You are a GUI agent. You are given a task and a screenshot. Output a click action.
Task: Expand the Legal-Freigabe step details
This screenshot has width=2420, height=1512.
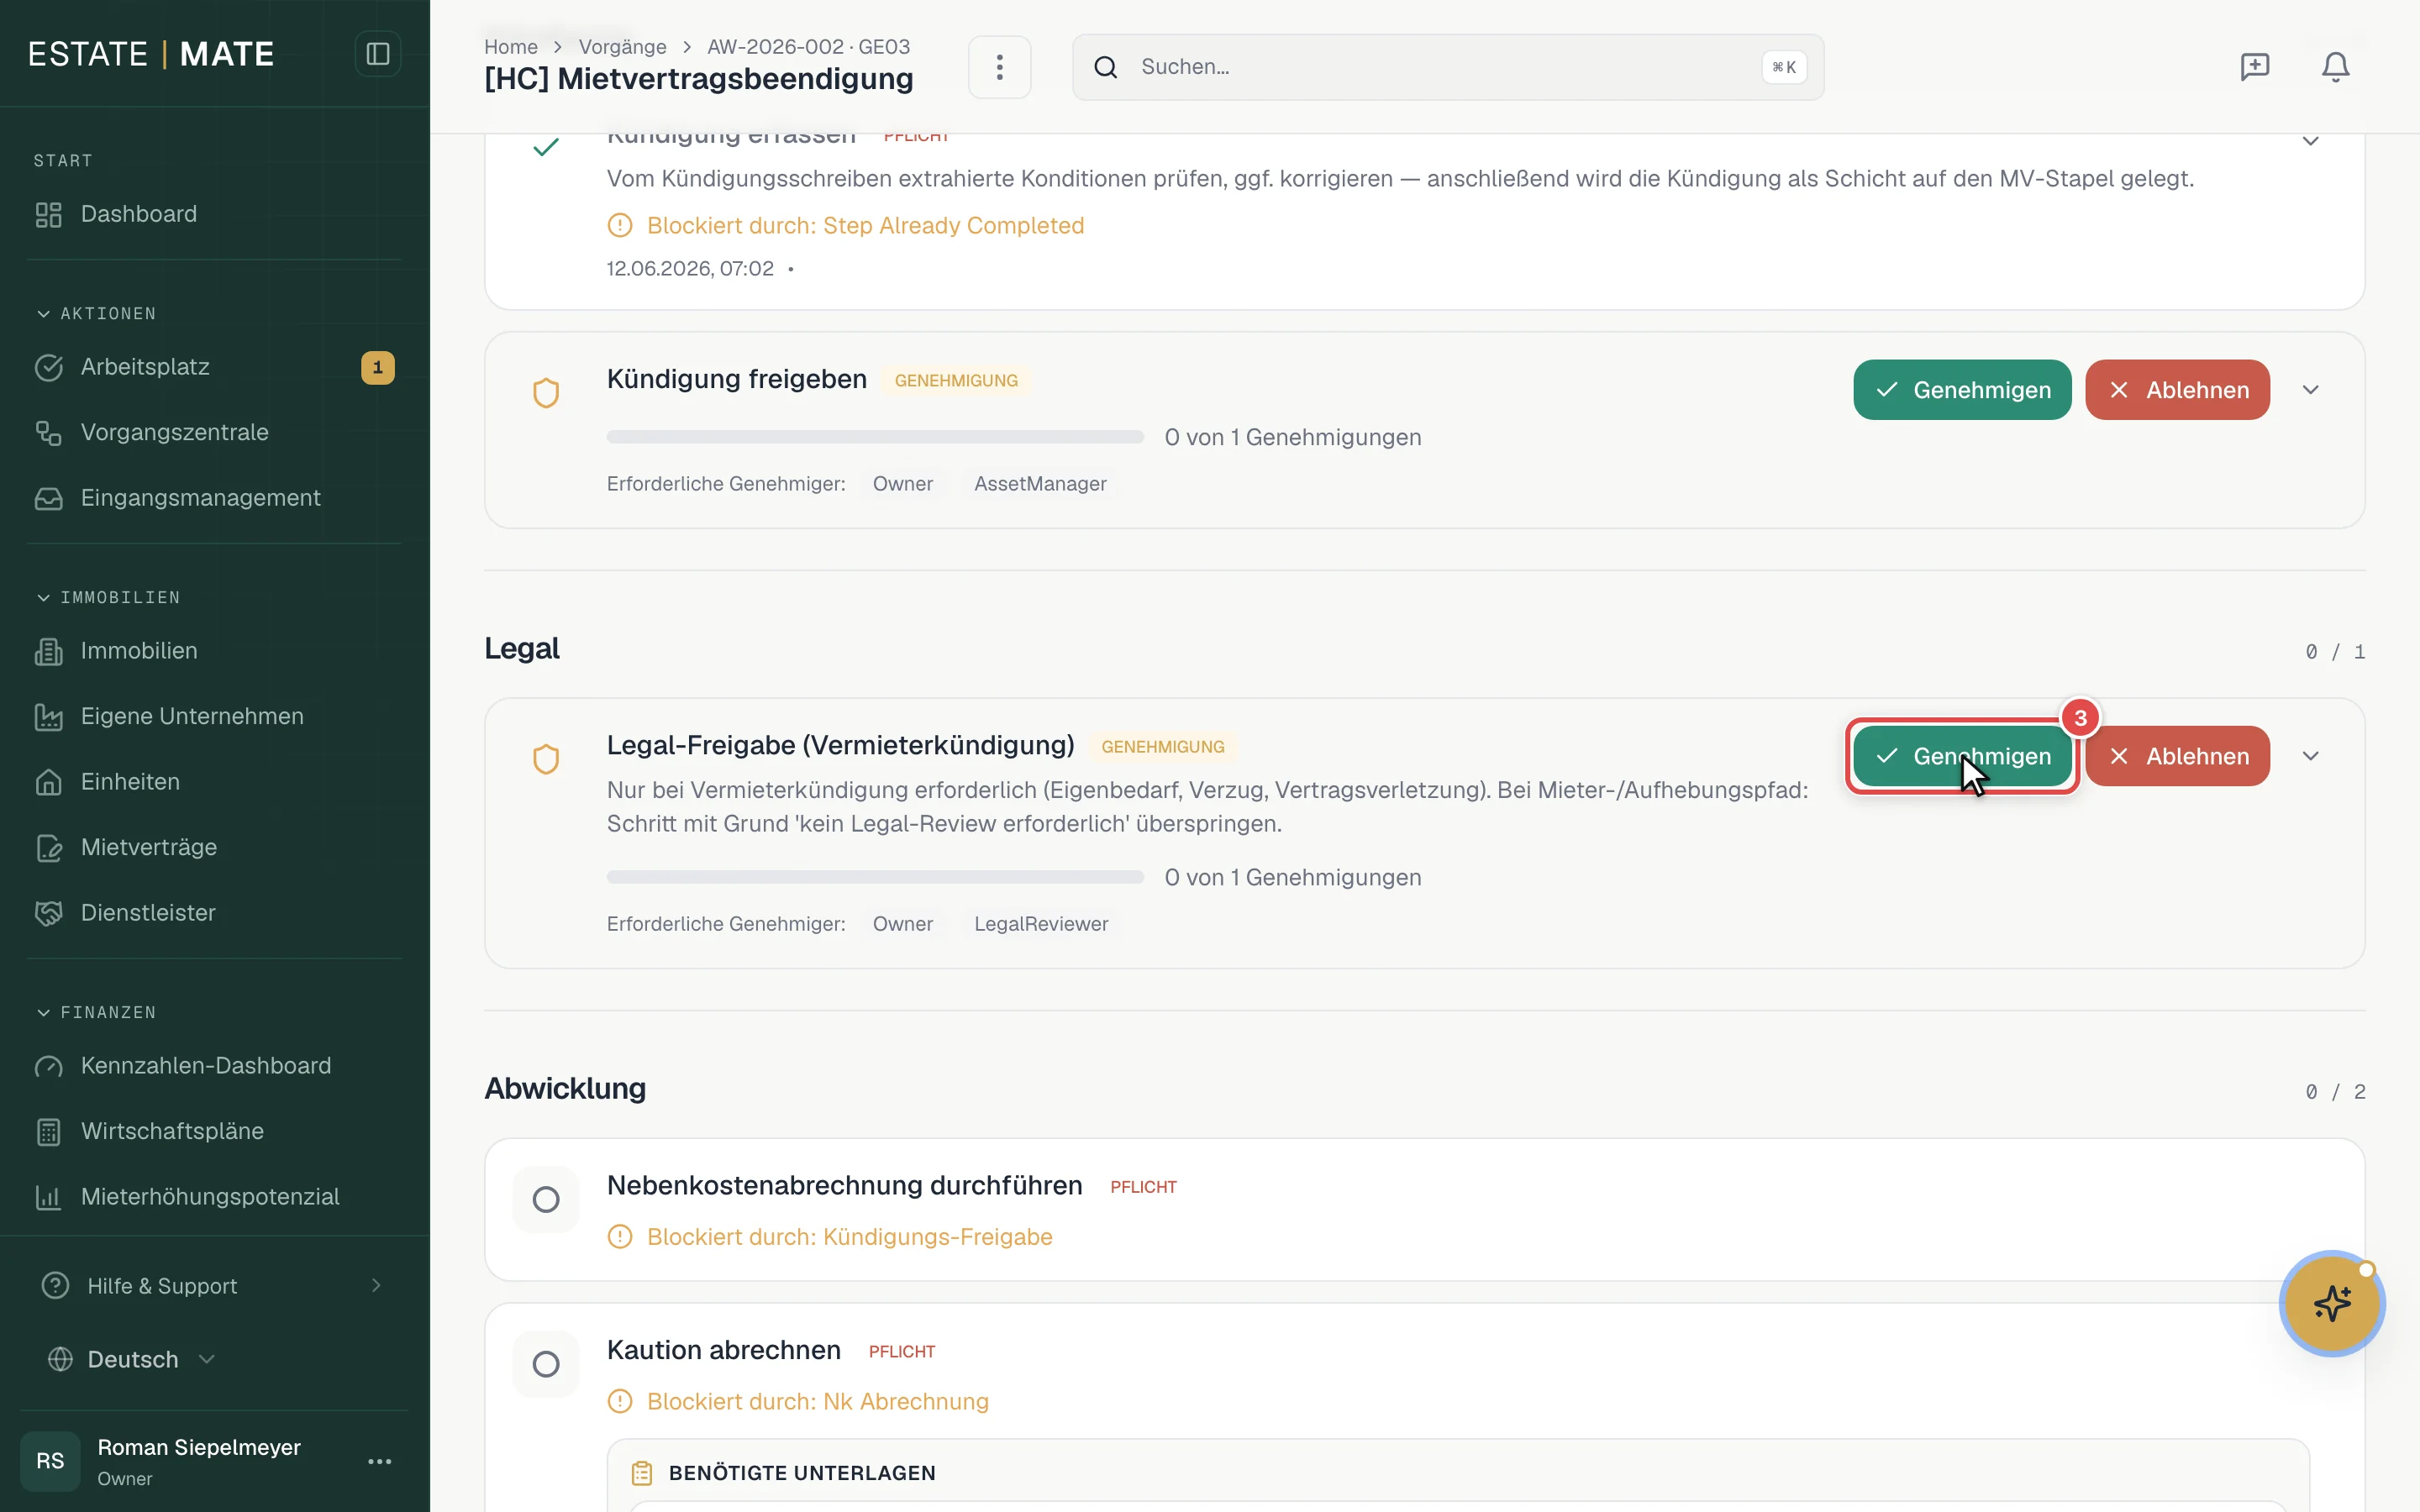(2310, 756)
